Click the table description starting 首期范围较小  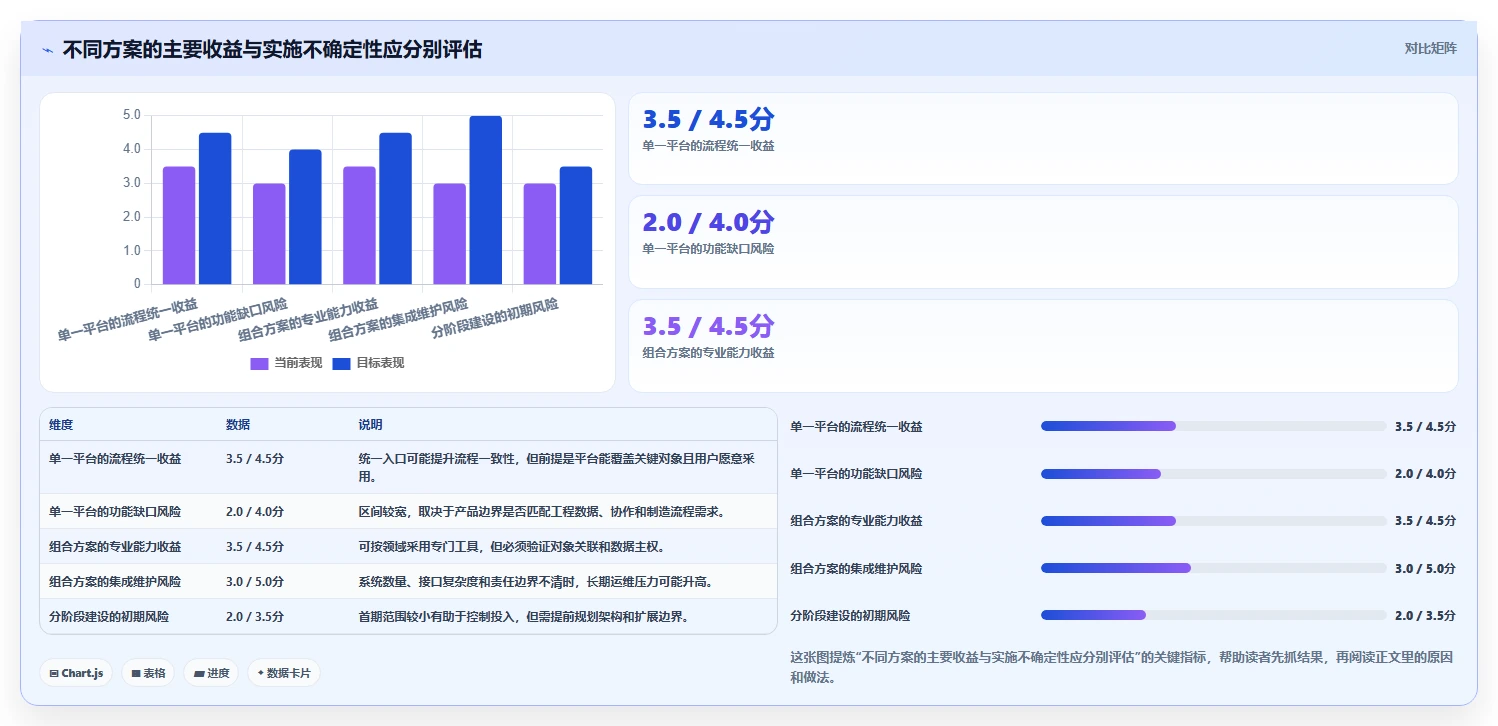point(523,616)
